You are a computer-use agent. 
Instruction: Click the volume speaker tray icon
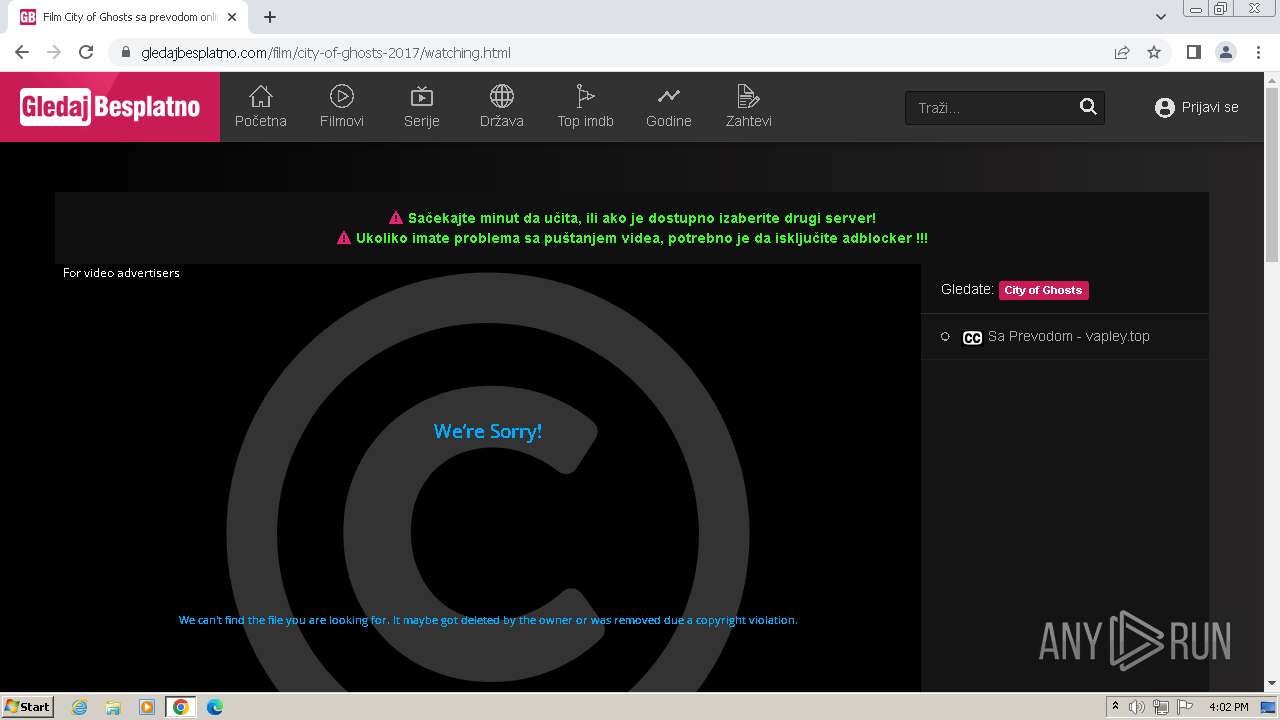click(x=1137, y=707)
